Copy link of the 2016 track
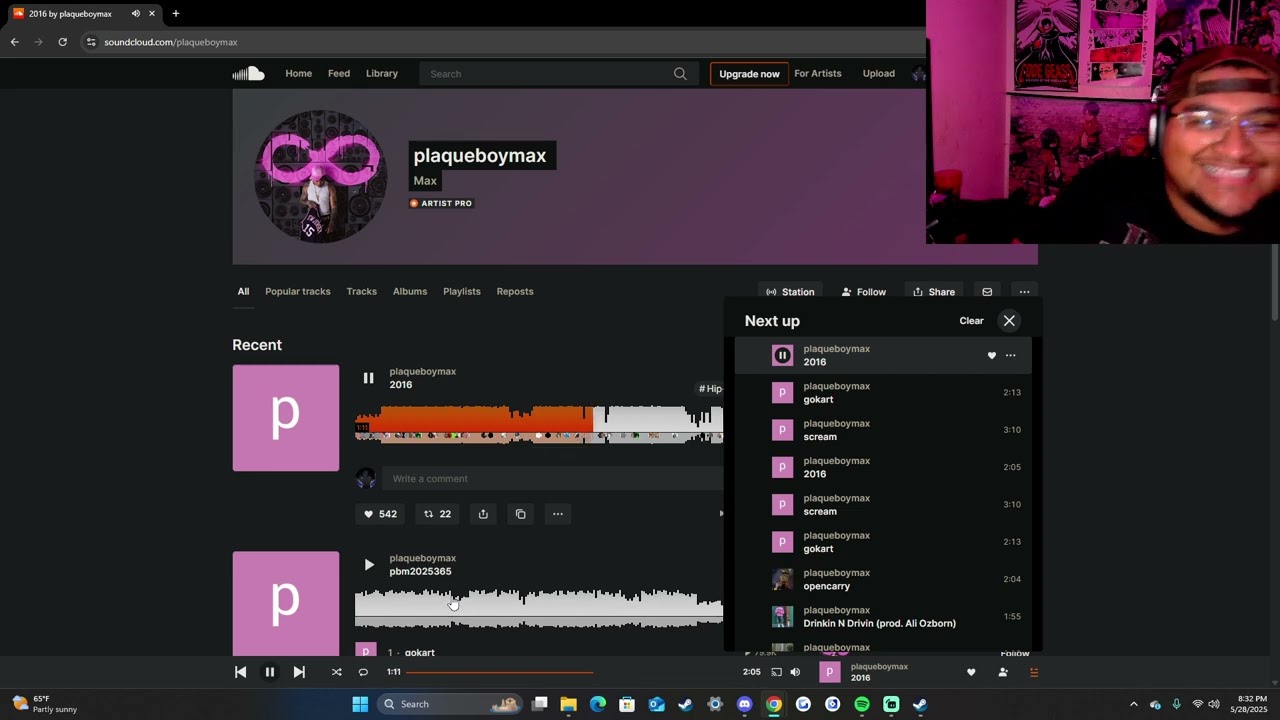Image resolution: width=1280 pixels, height=720 pixels. [x=520, y=514]
